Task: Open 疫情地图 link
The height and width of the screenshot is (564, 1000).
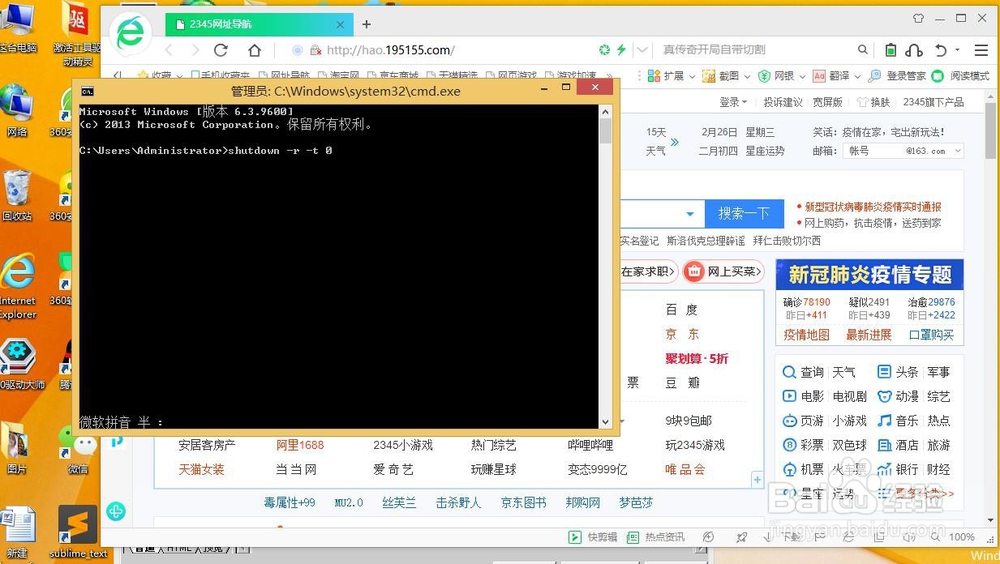Action: 806,335
